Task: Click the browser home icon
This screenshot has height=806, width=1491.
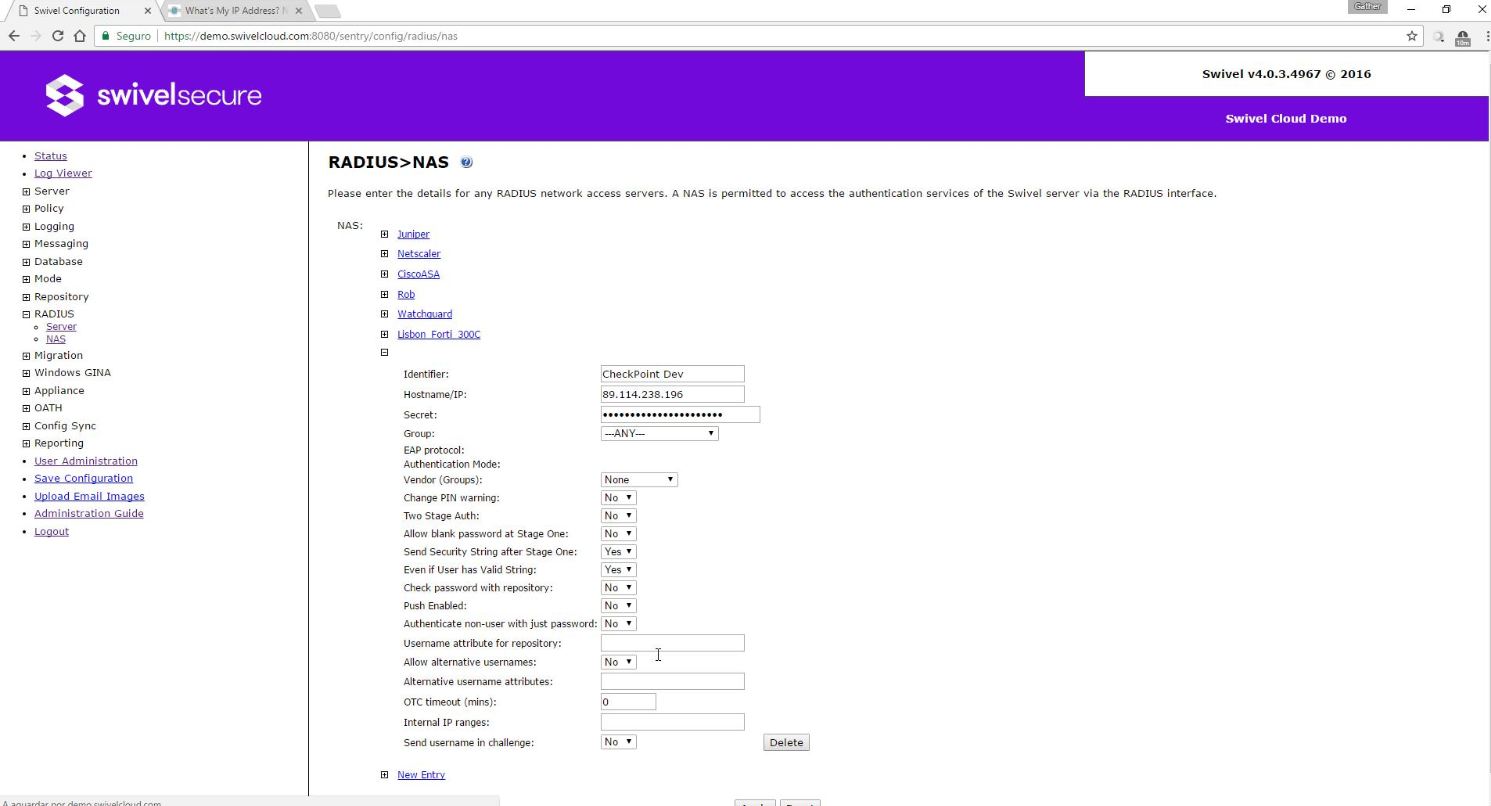Action: [80, 36]
